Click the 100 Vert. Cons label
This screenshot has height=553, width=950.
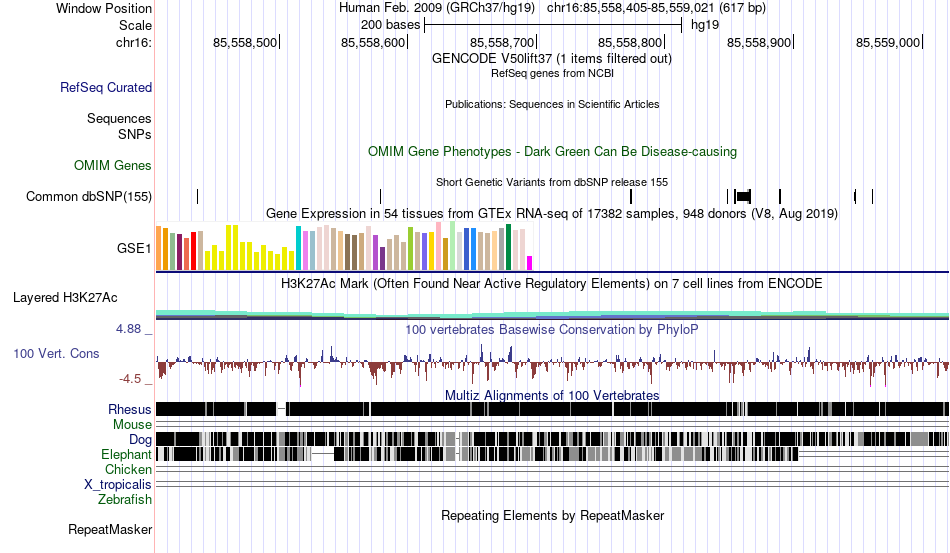click(56, 353)
